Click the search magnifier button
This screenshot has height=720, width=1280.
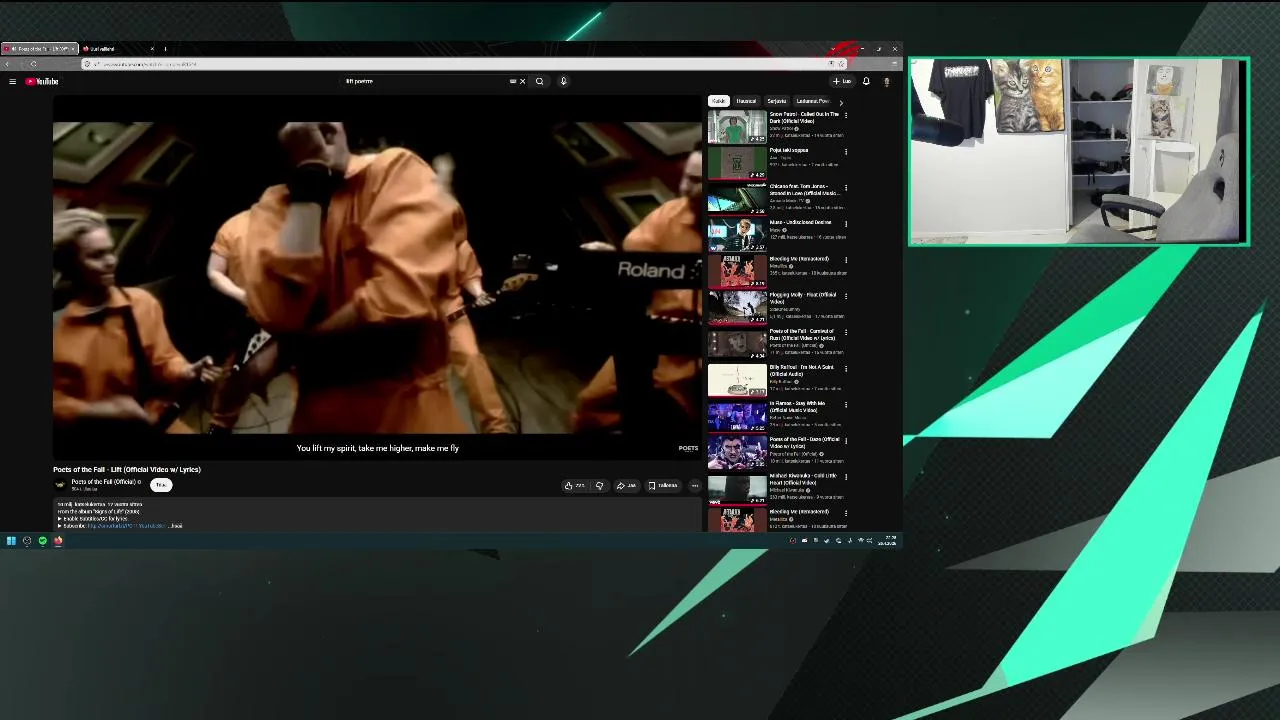(x=539, y=81)
